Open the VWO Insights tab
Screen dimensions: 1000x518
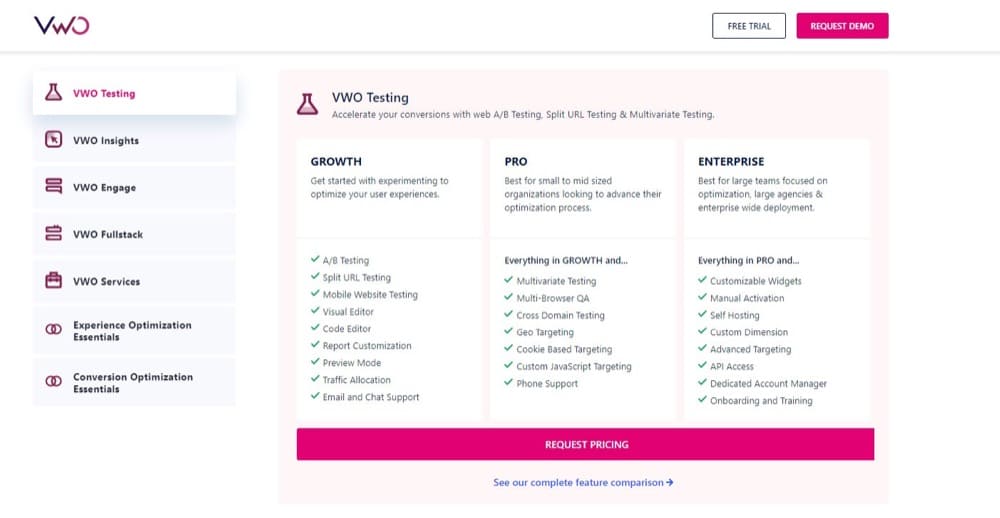[106, 141]
